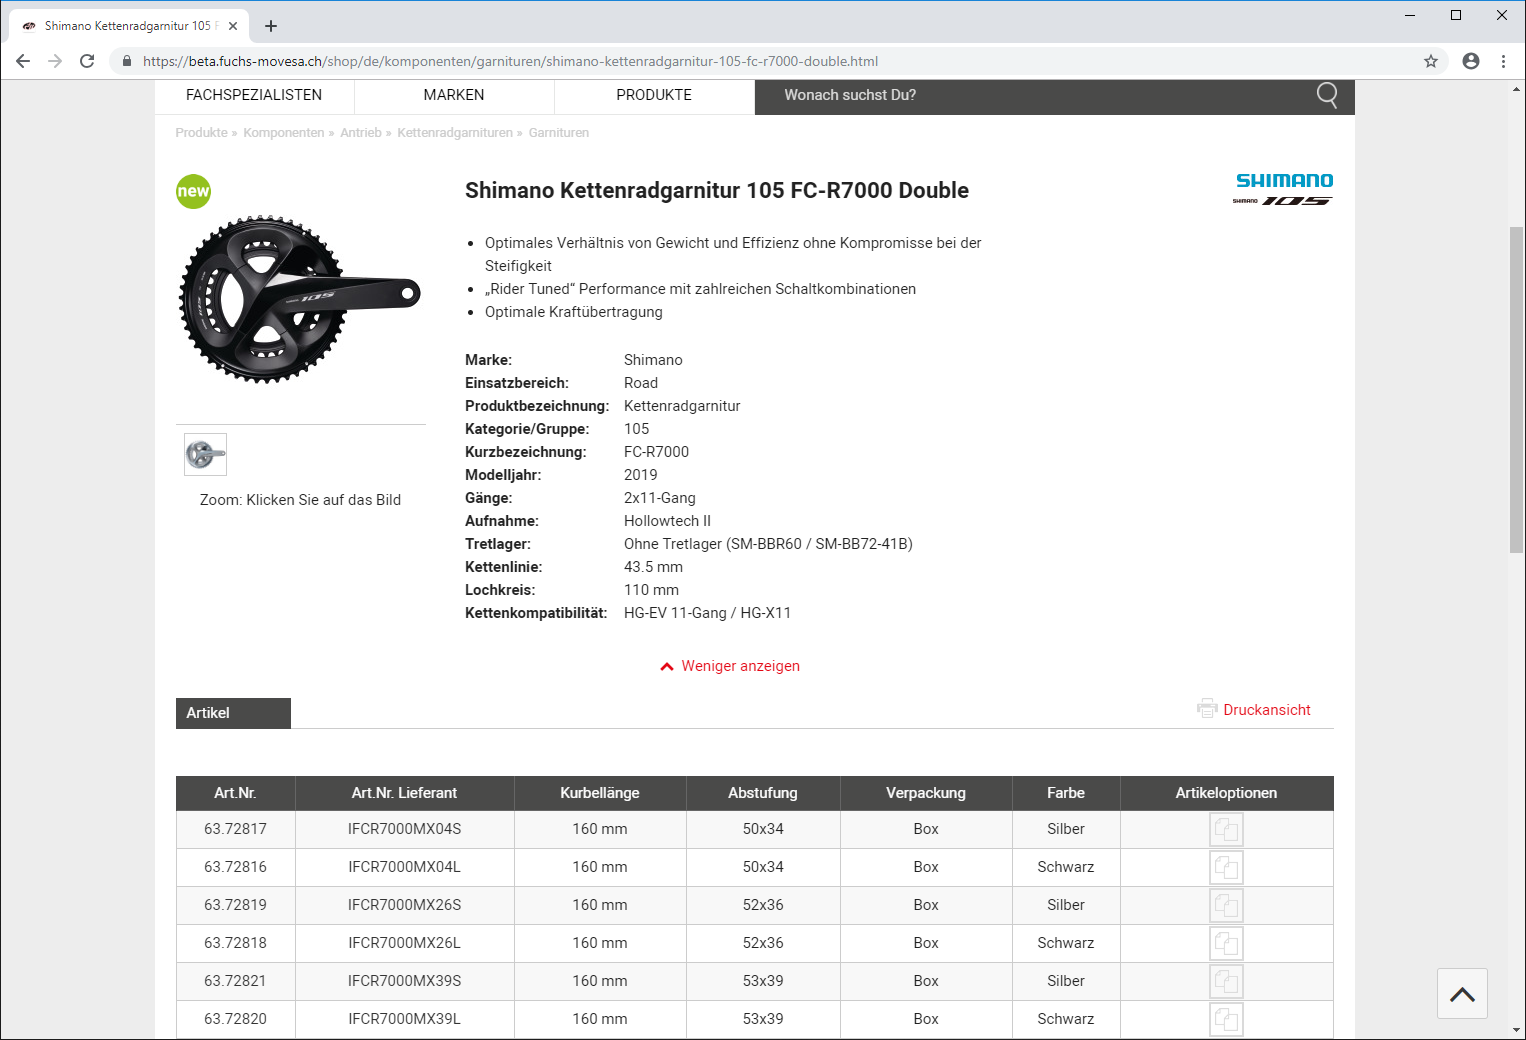
Task: Open the browser profile icon
Action: coord(1471,61)
